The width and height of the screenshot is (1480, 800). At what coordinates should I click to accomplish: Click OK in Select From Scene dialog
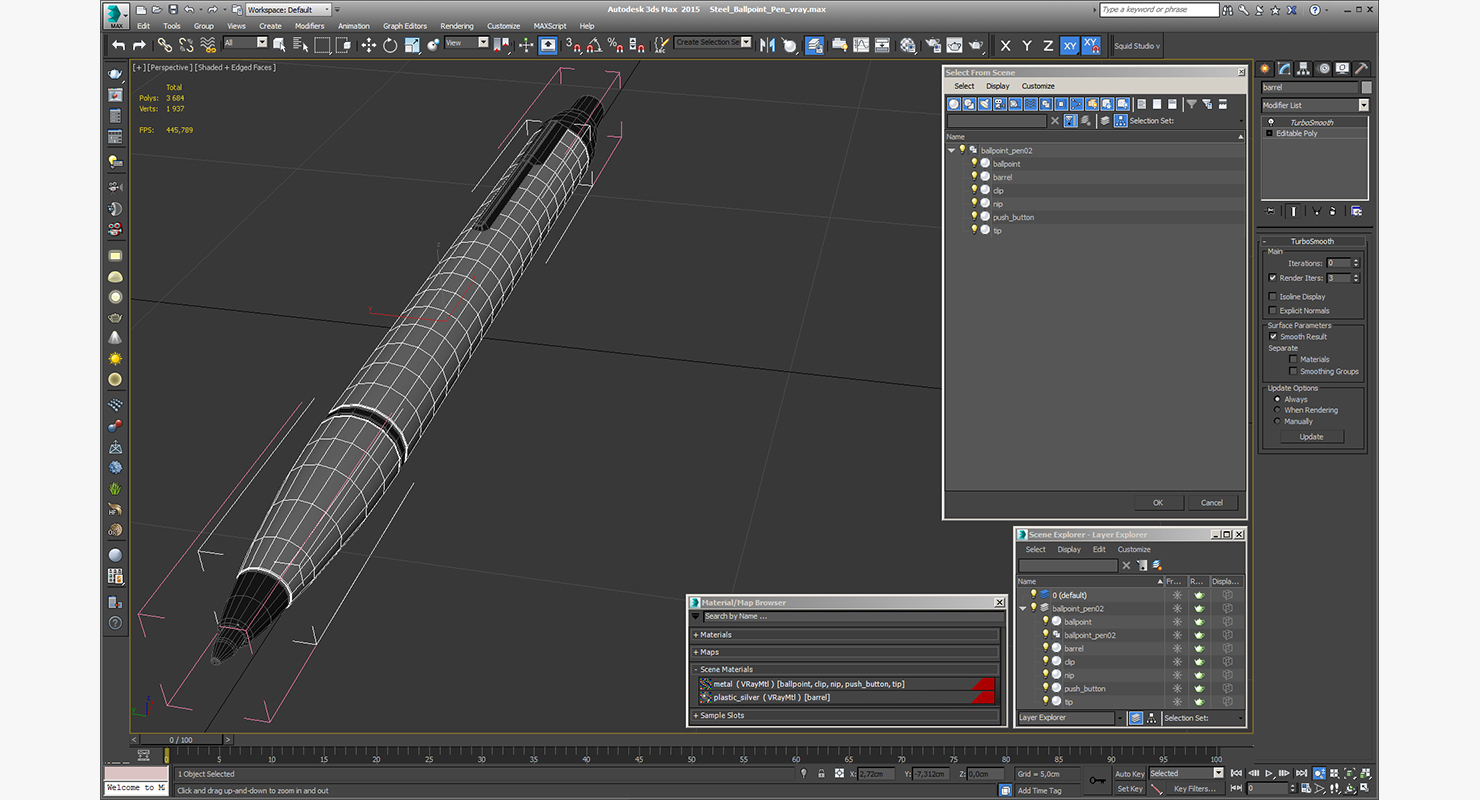1158,503
